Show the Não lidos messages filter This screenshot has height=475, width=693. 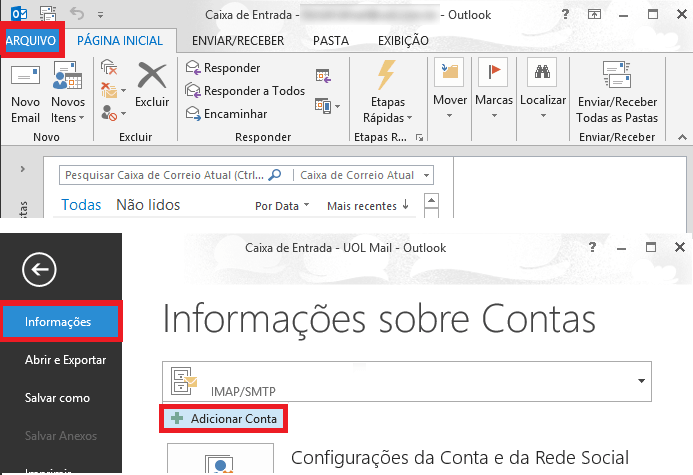148,205
